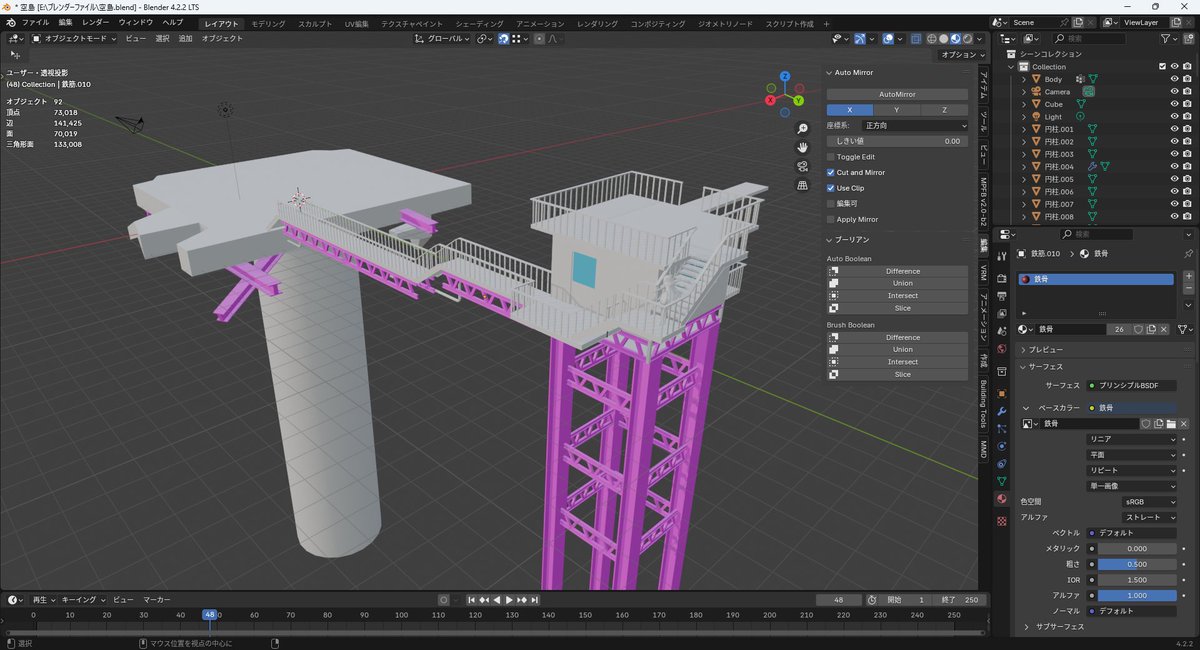Image resolution: width=1200 pixels, height=650 pixels.
Task: Select material preview shading mode
Action: (x=957, y=38)
